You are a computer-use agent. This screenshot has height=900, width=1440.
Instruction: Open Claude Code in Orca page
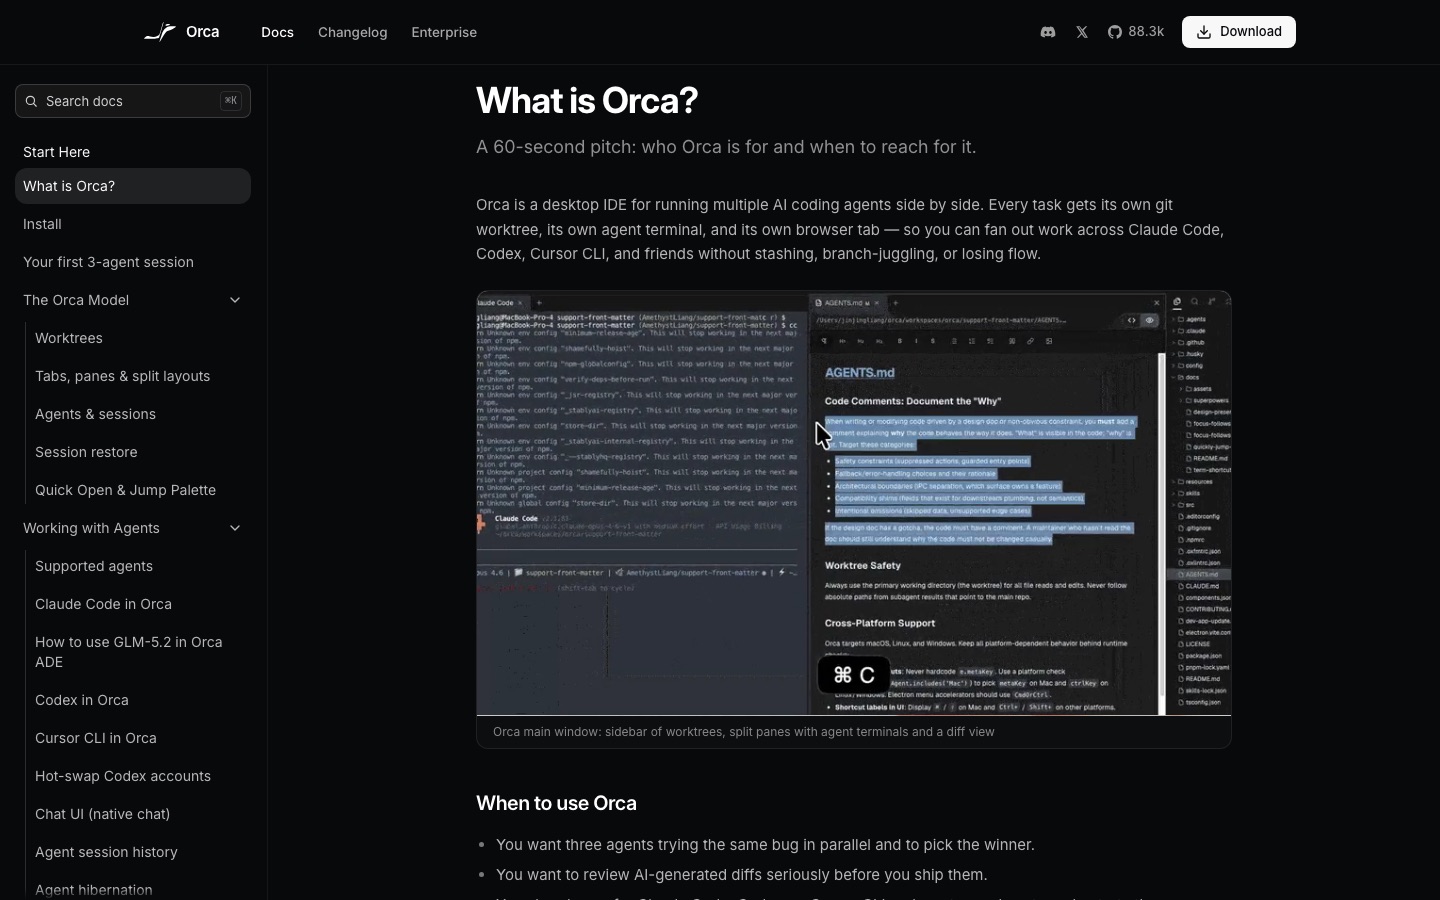[103, 604]
